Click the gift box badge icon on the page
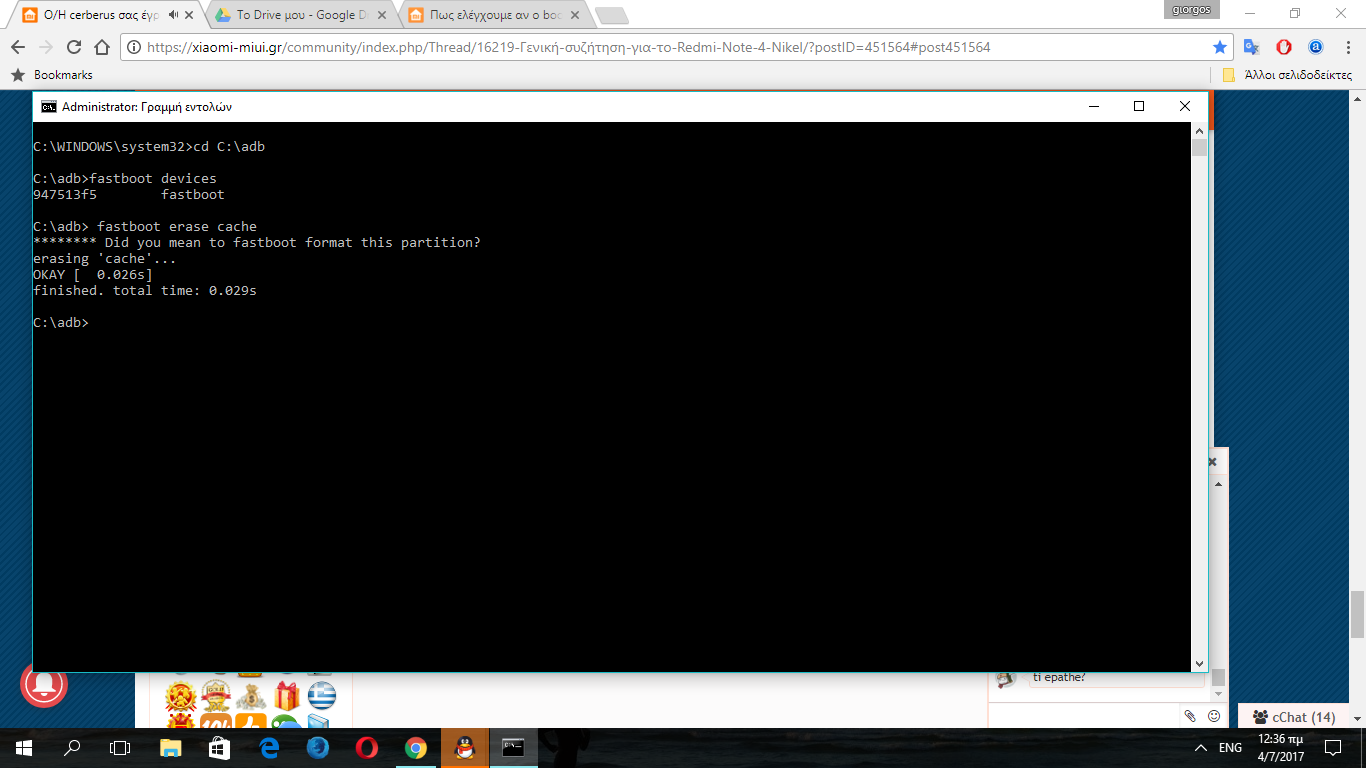Image resolution: width=1366 pixels, height=768 pixels. pos(287,695)
